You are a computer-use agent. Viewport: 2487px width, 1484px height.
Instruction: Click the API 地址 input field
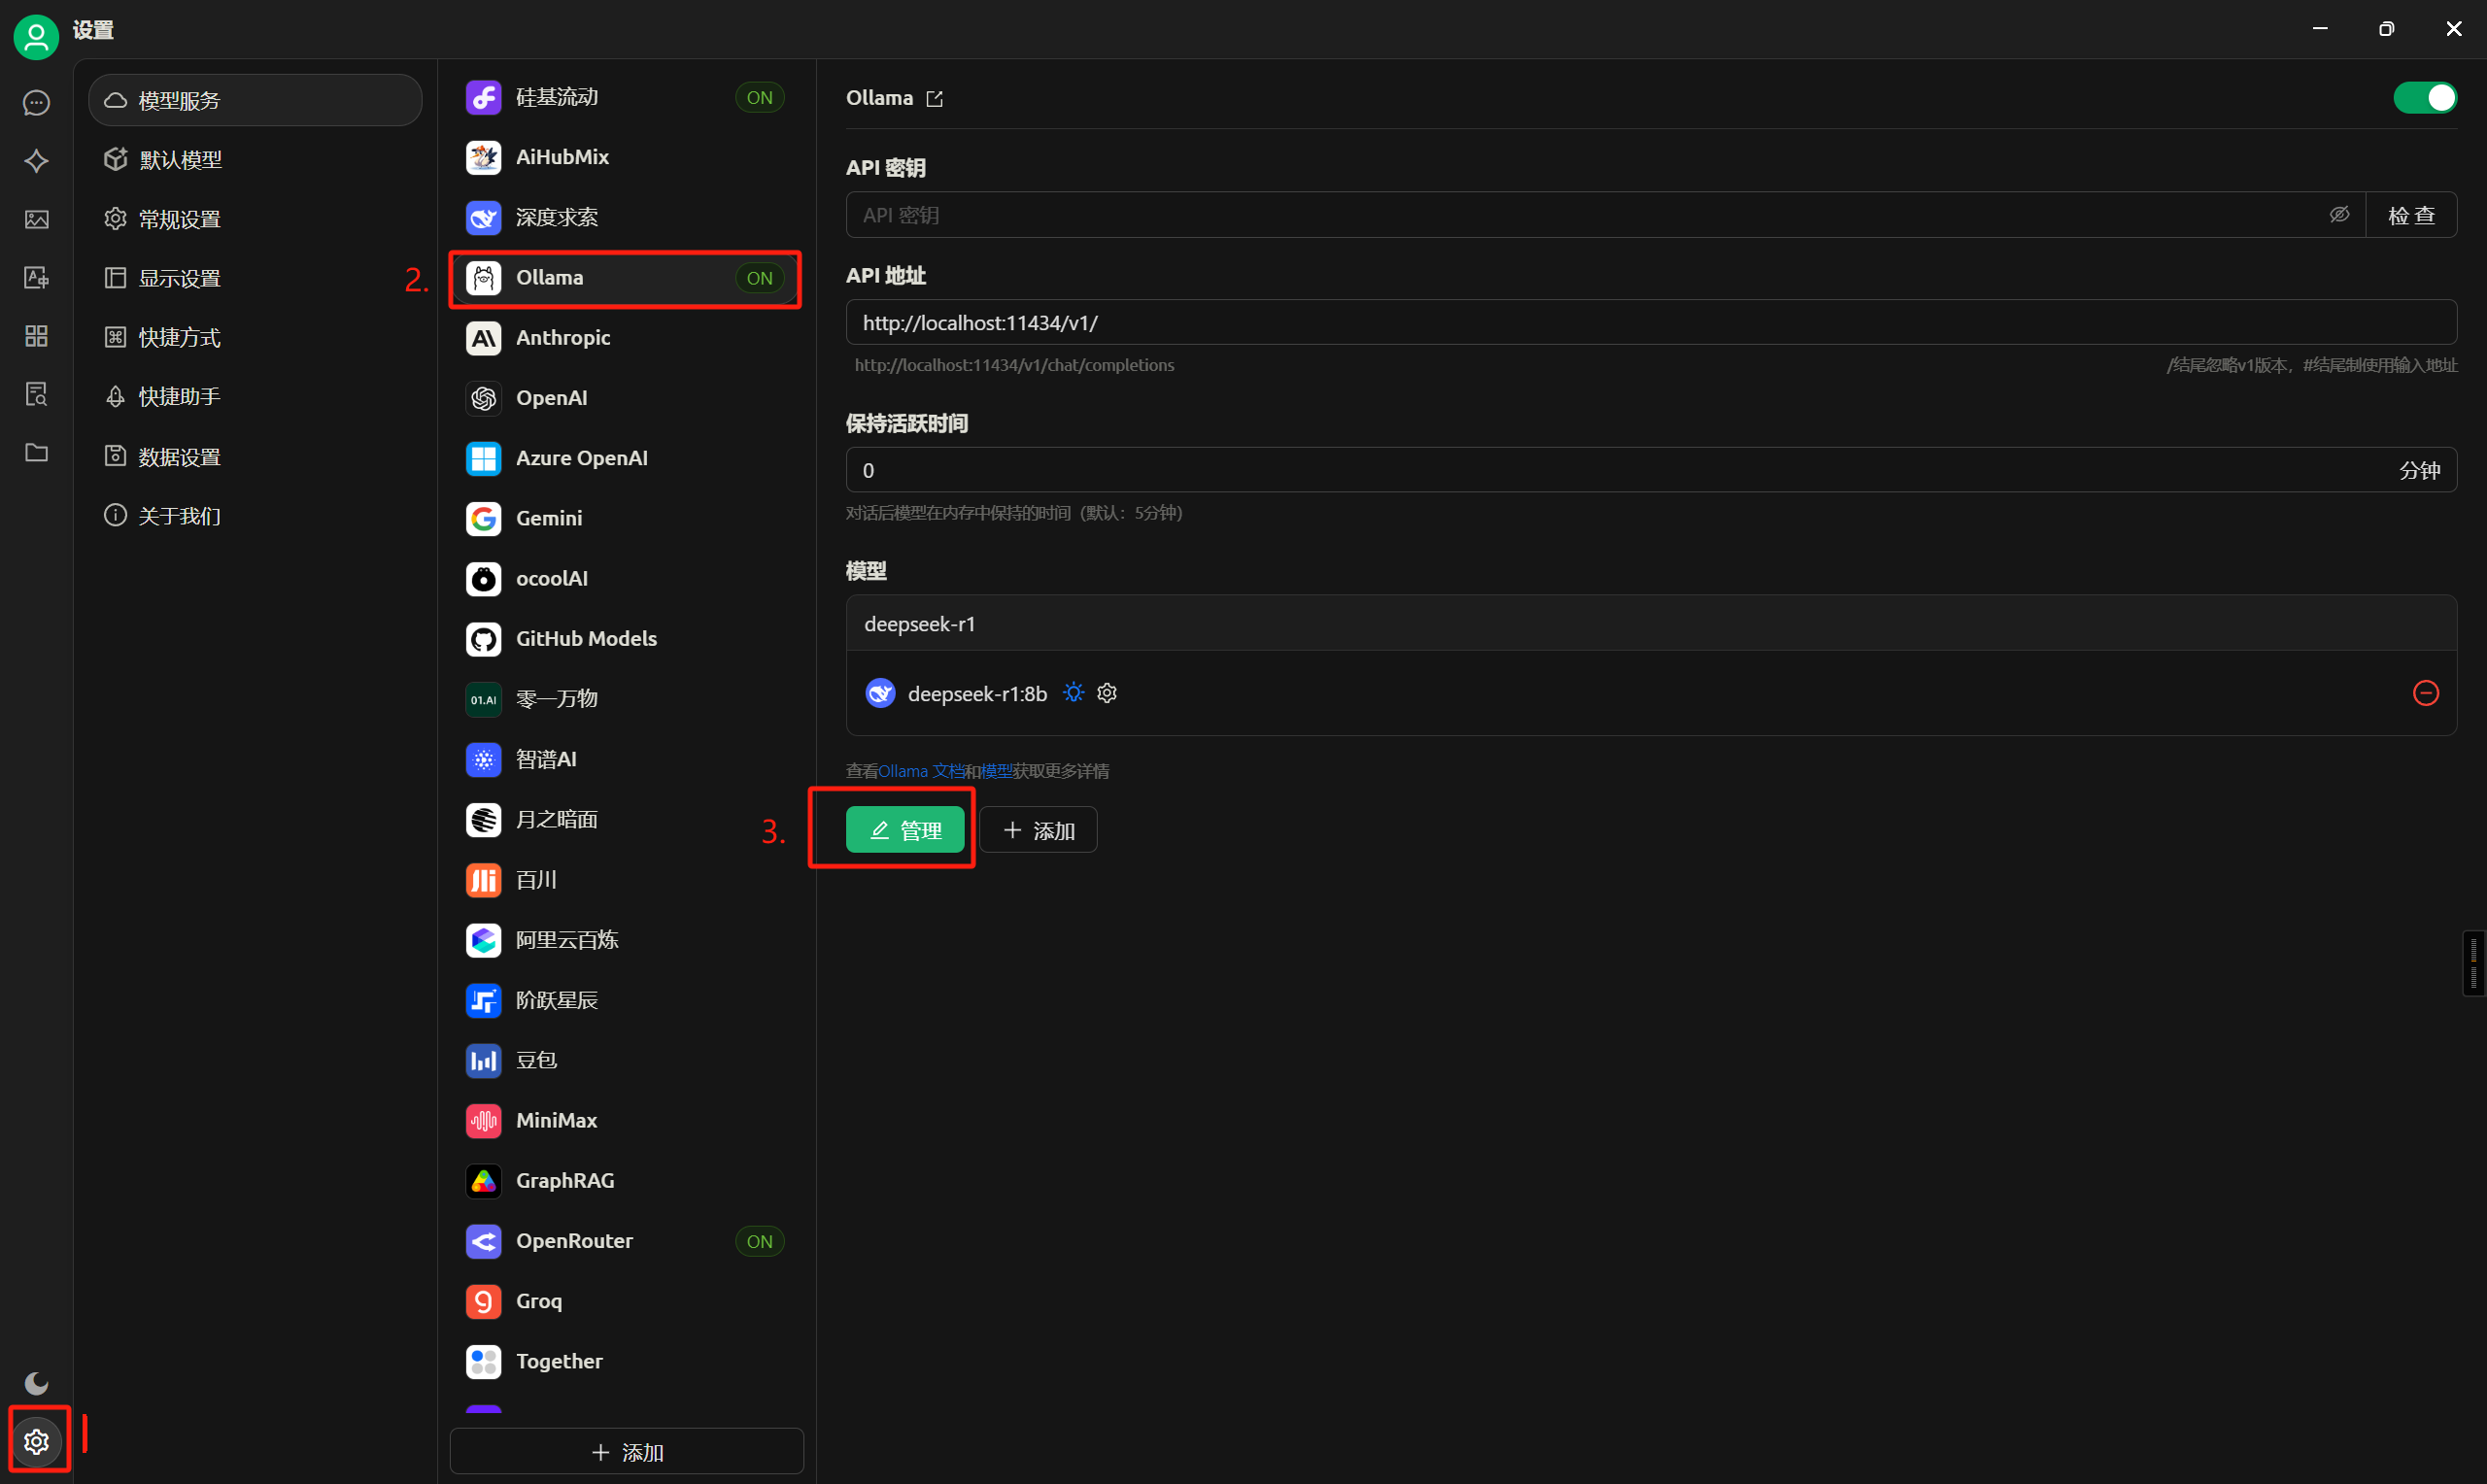[x=1650, y=323]
